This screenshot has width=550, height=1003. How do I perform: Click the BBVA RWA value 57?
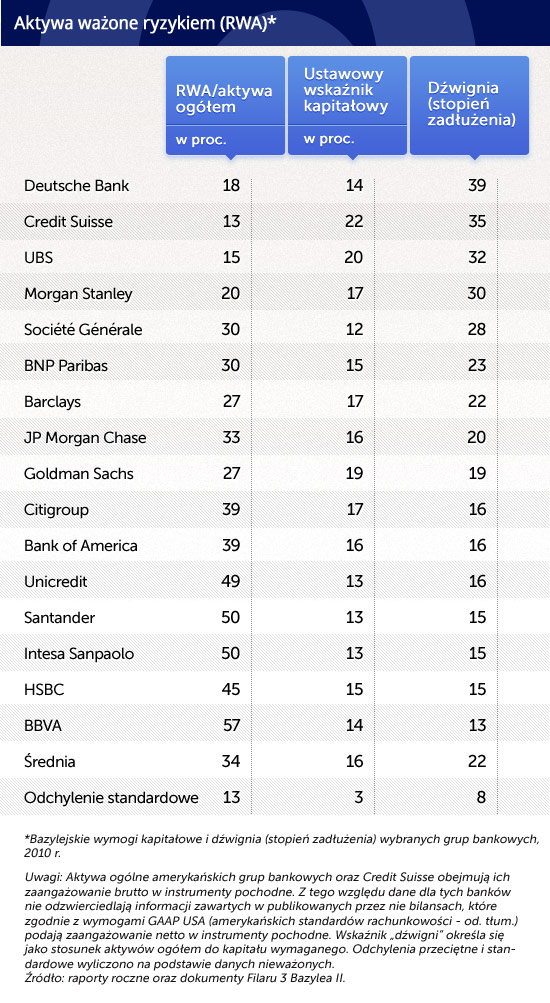231,725
